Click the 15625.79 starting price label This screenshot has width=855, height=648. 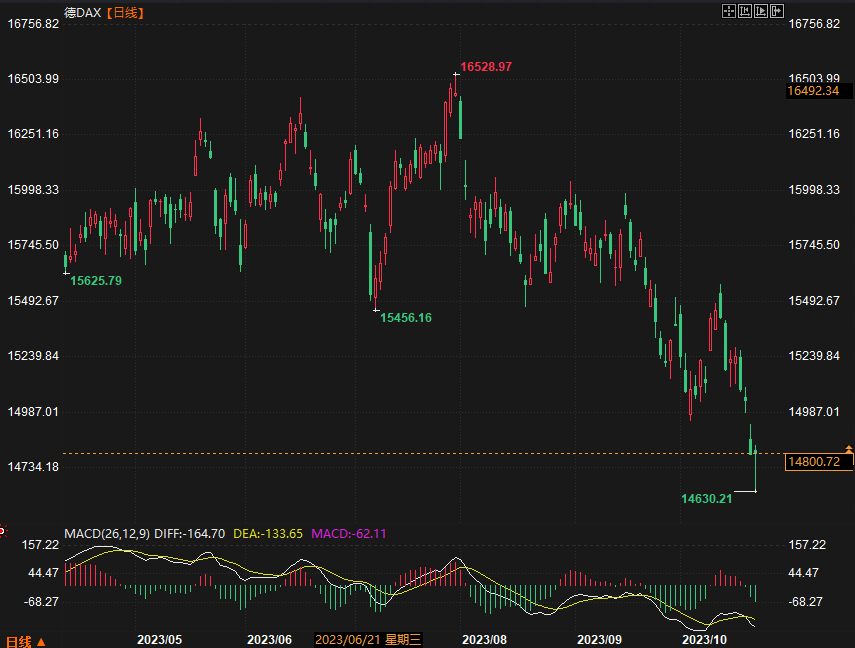96,281
